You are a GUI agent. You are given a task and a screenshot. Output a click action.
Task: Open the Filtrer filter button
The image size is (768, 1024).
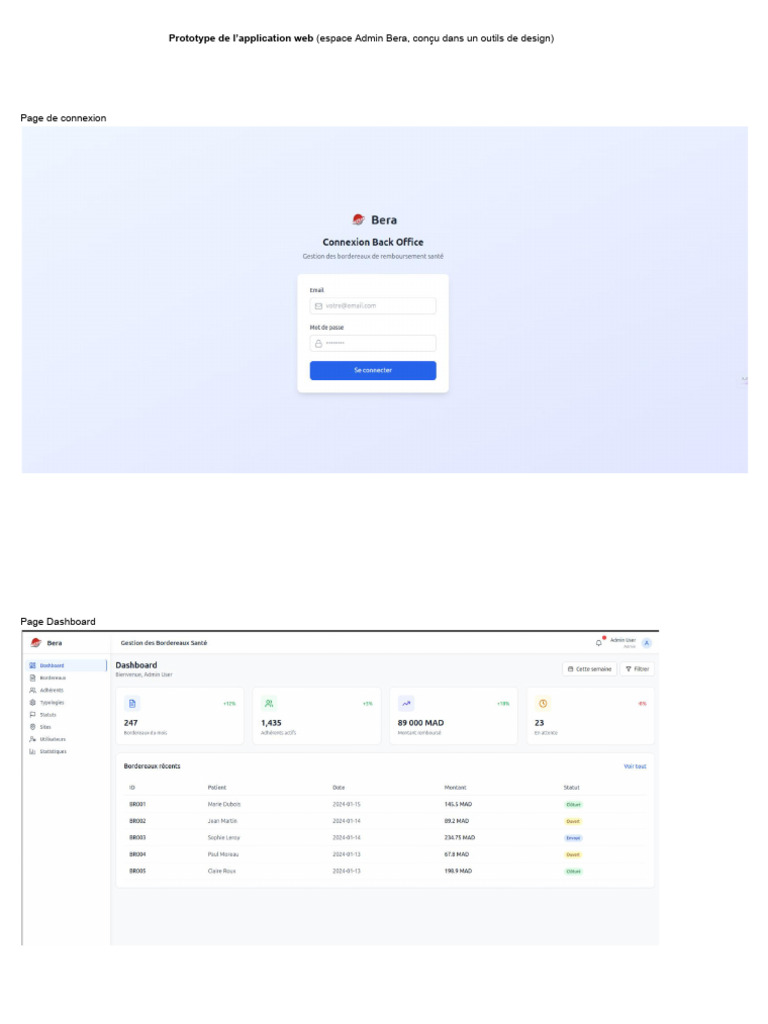(637, 669)
